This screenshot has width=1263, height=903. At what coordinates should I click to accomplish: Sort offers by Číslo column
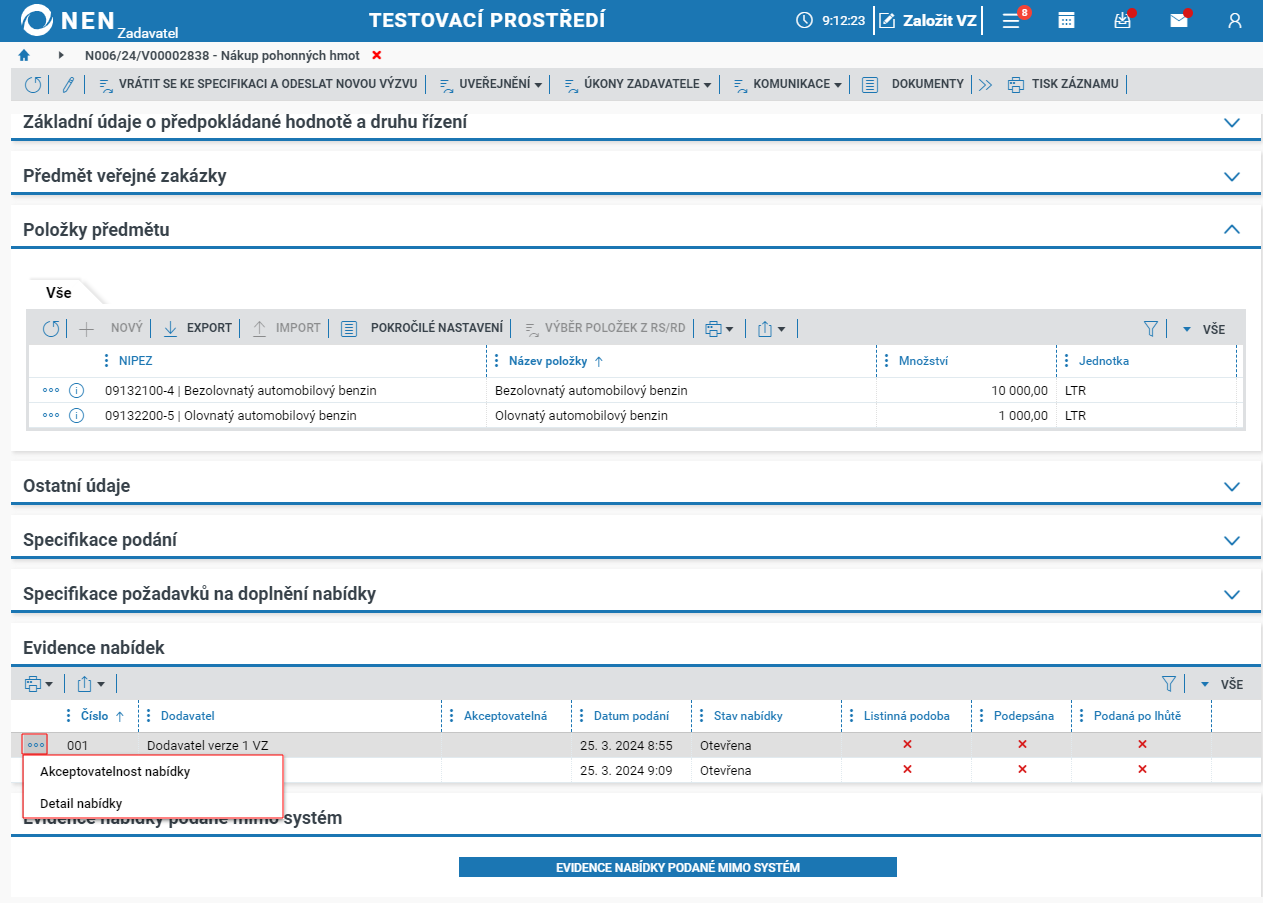click(x=96, y=716)
